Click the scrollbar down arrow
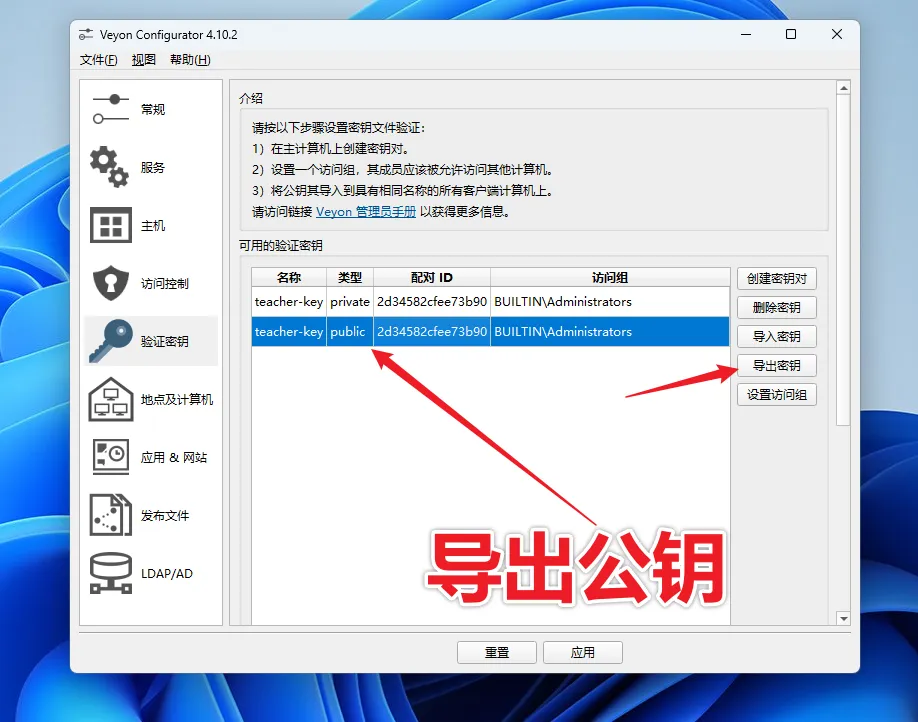 point(843,618)
